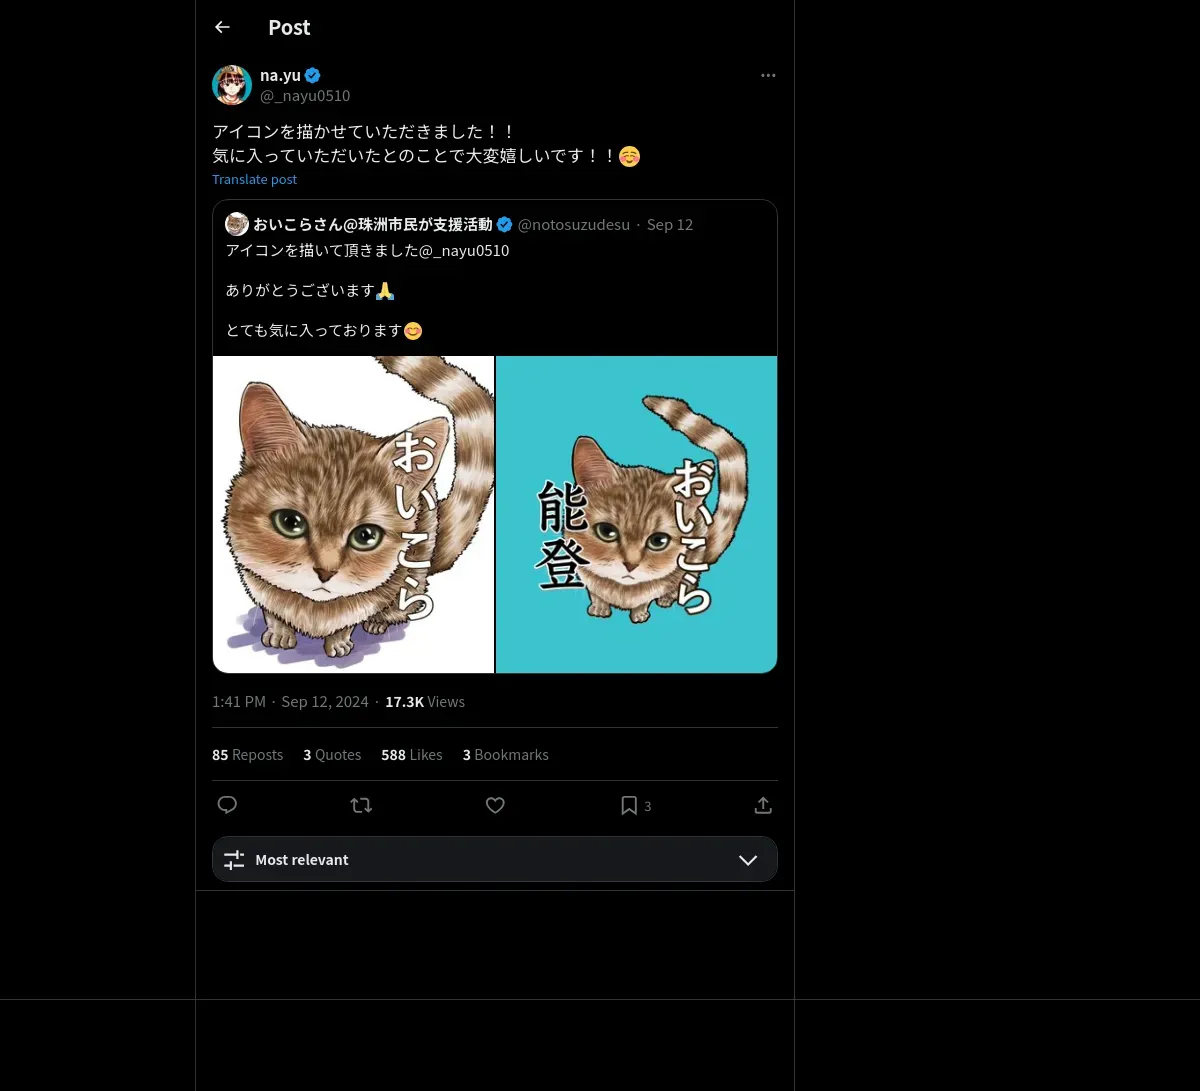Open quoted account @notosuzudesu handle
This screenshot has height=1091, width=1200.
(573, 224)
